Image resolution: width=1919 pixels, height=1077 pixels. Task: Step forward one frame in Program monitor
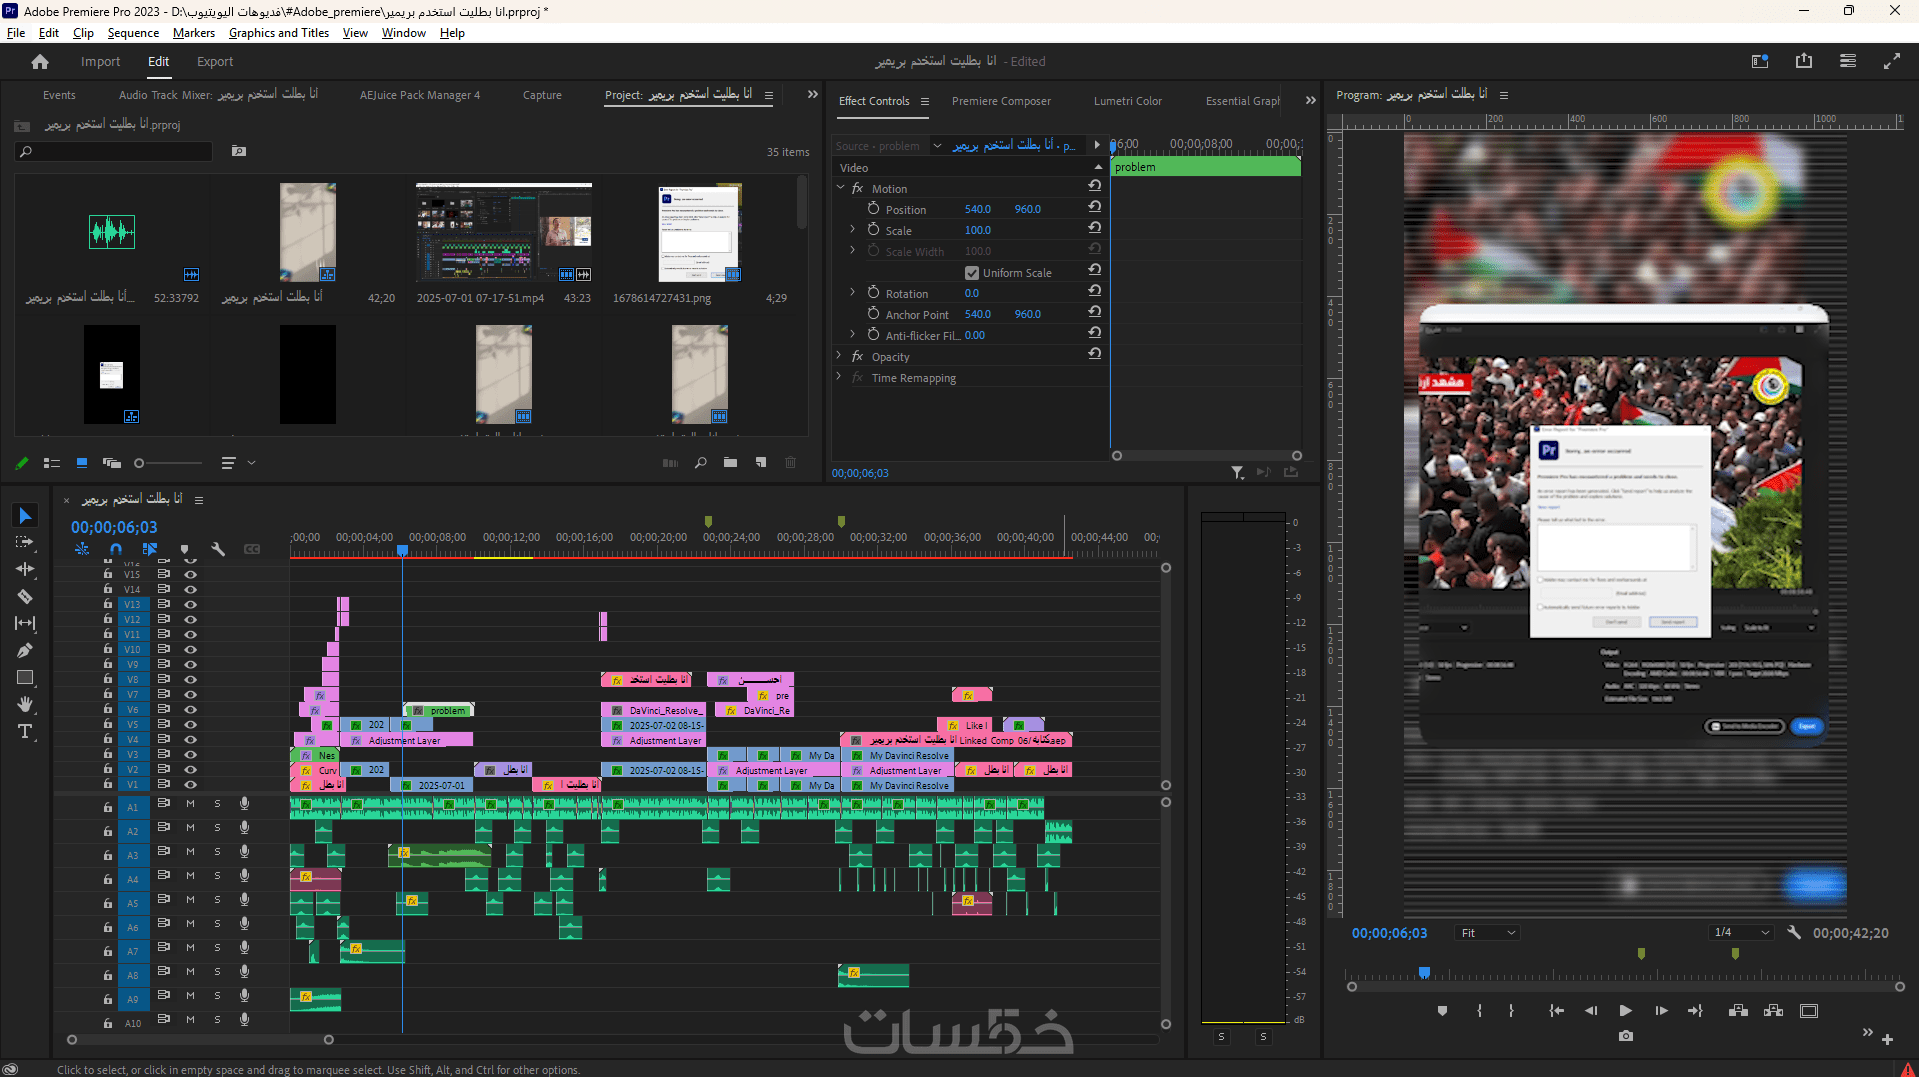pyautogui.click(x=1661, y=1011)
